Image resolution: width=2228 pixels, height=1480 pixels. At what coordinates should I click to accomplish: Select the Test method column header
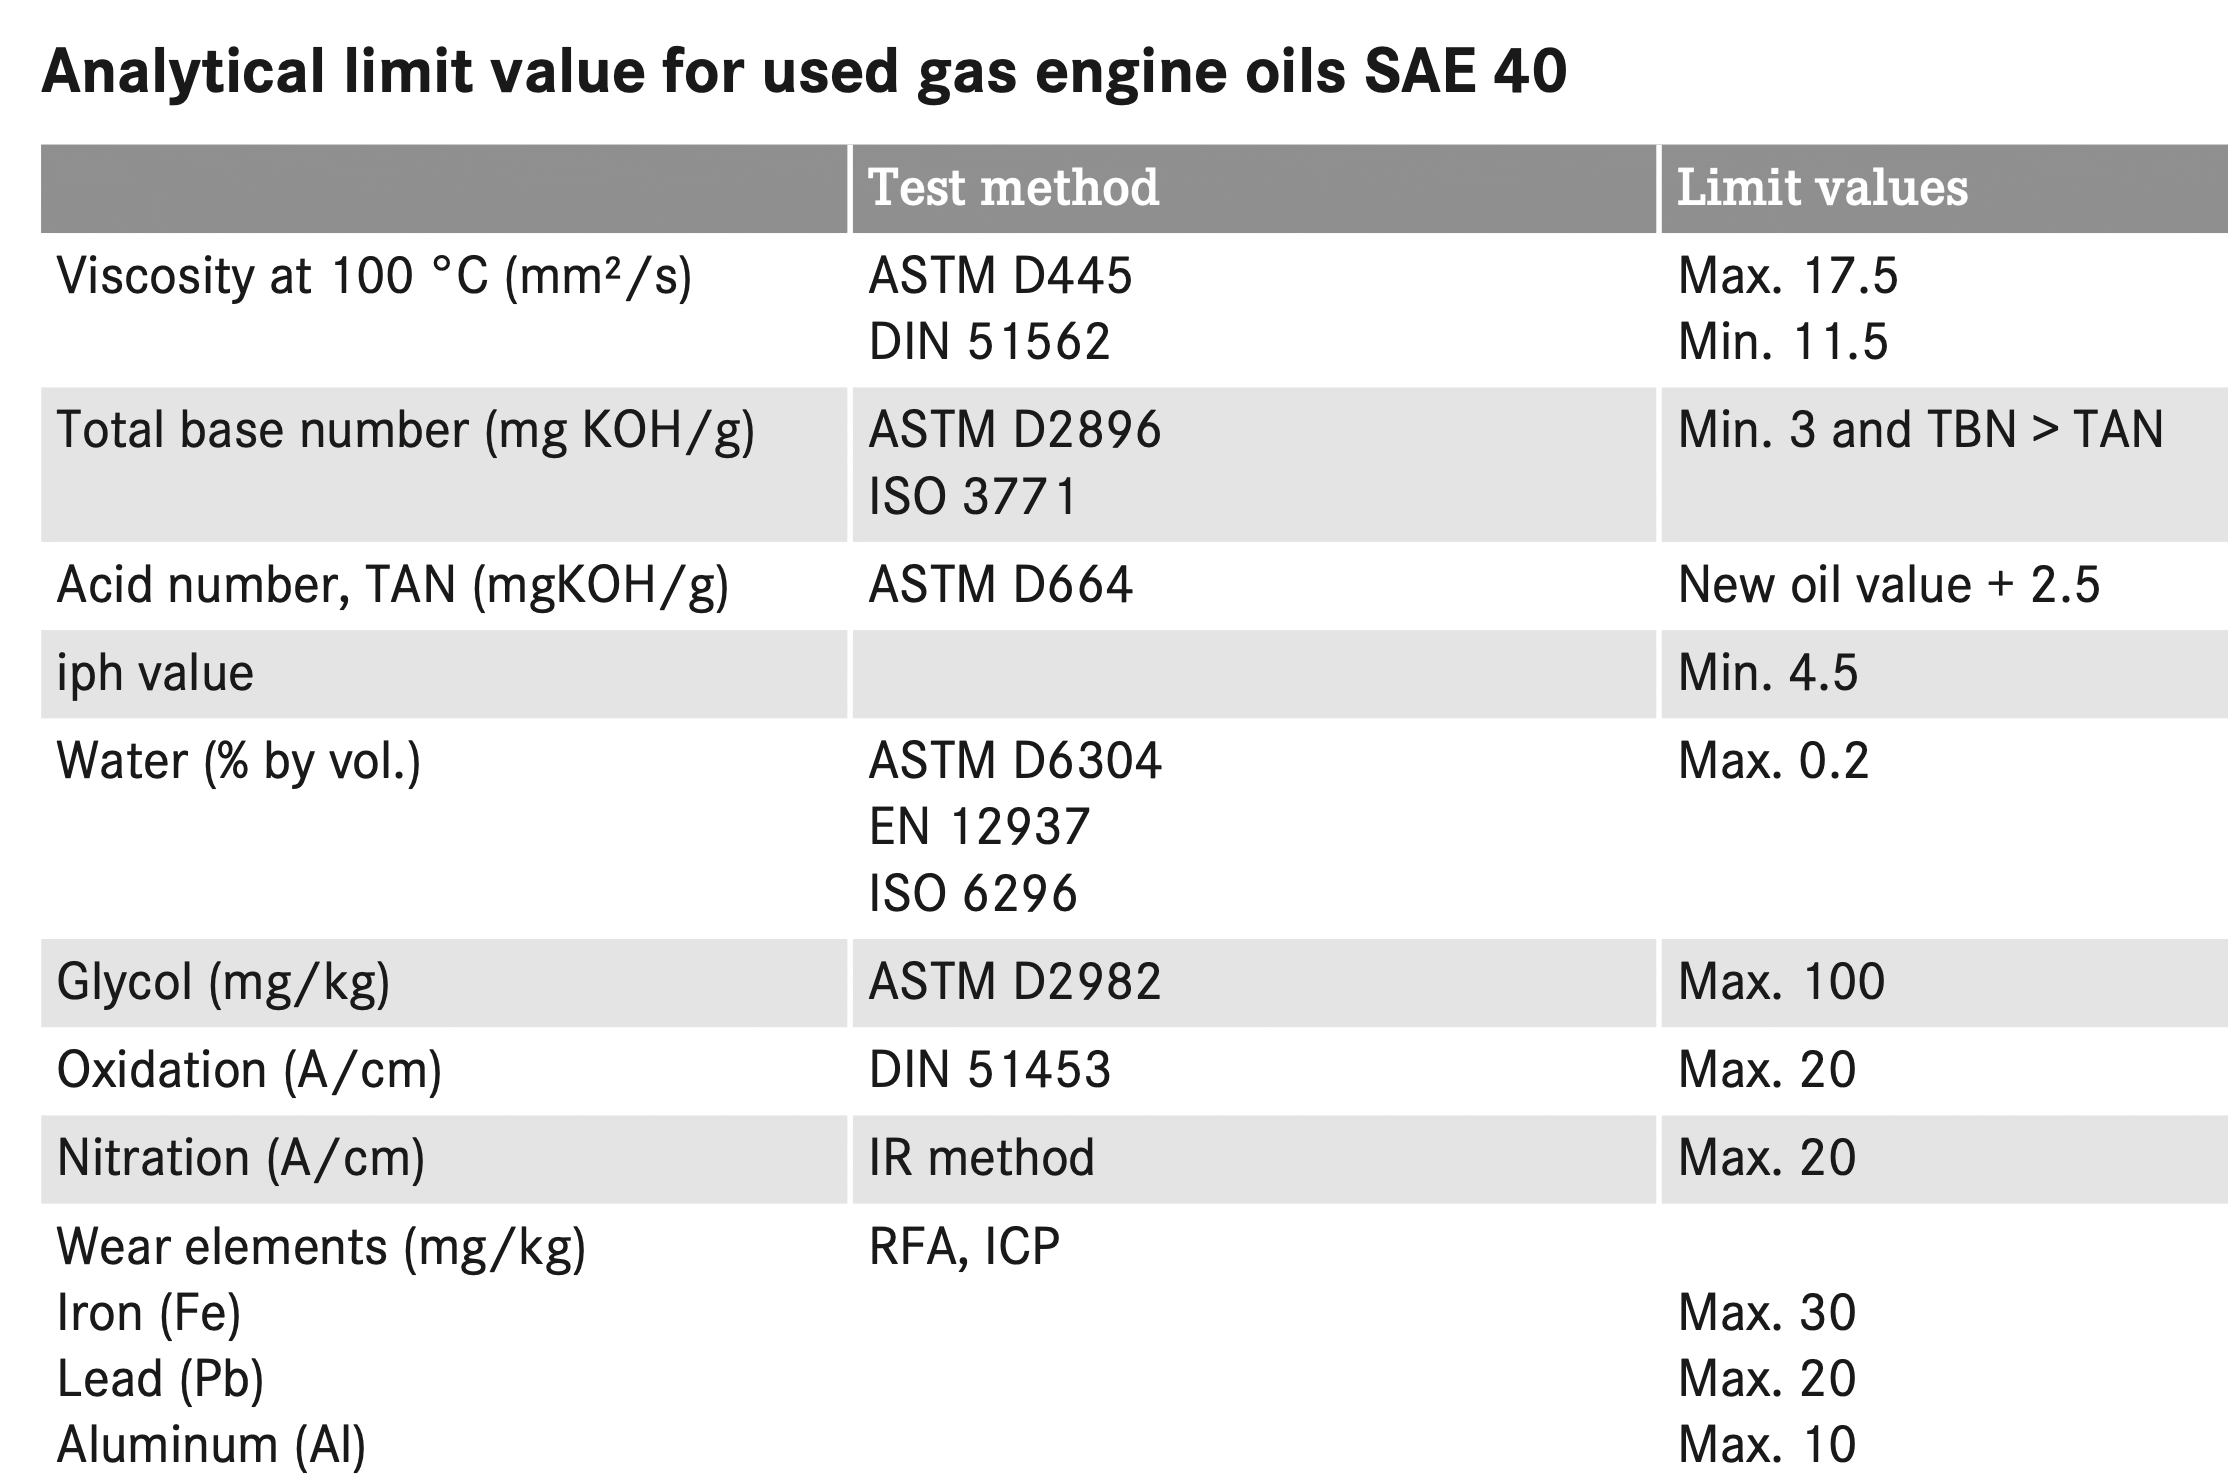coord(1013,188)
